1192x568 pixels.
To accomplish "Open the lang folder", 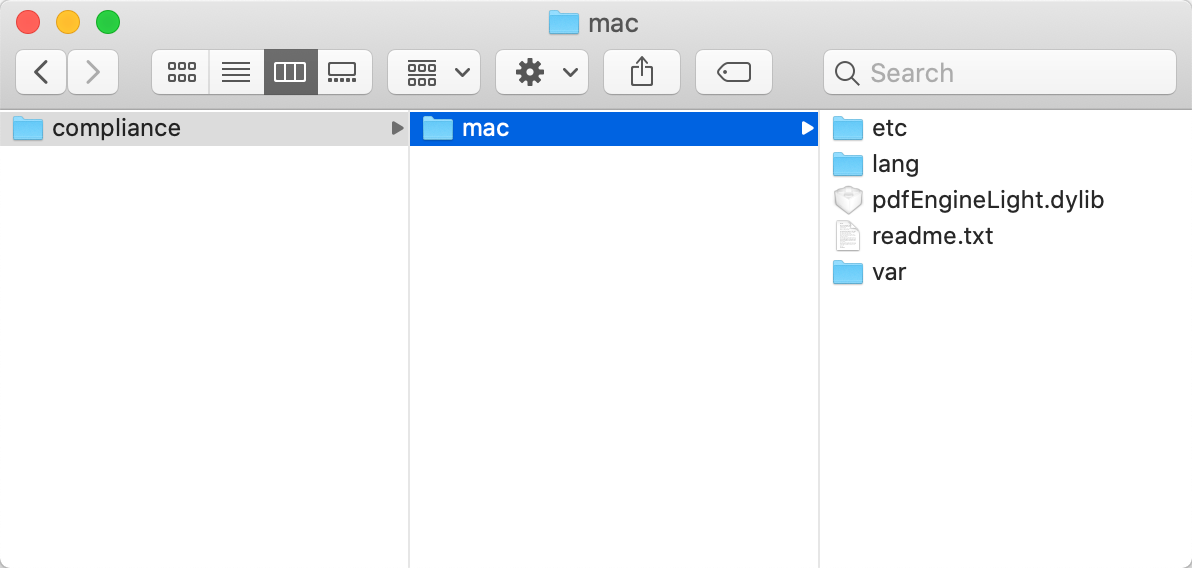I will 894,164.
